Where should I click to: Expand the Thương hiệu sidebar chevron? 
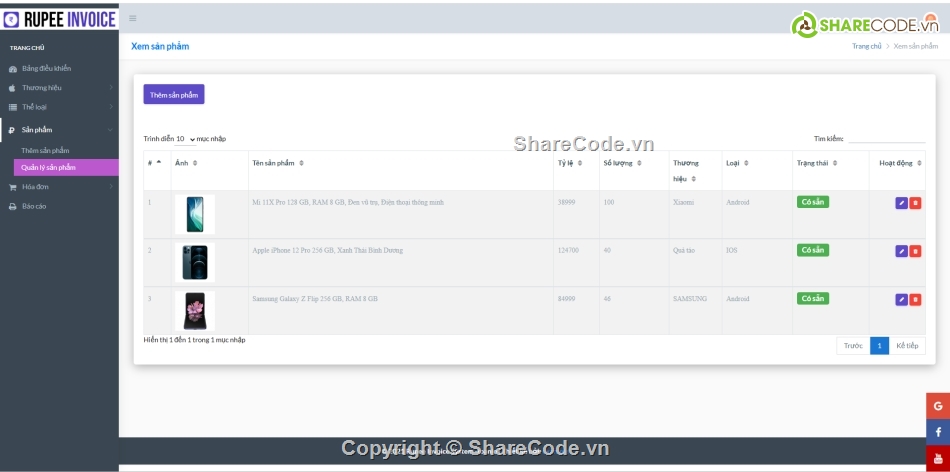tap(111, 88)
